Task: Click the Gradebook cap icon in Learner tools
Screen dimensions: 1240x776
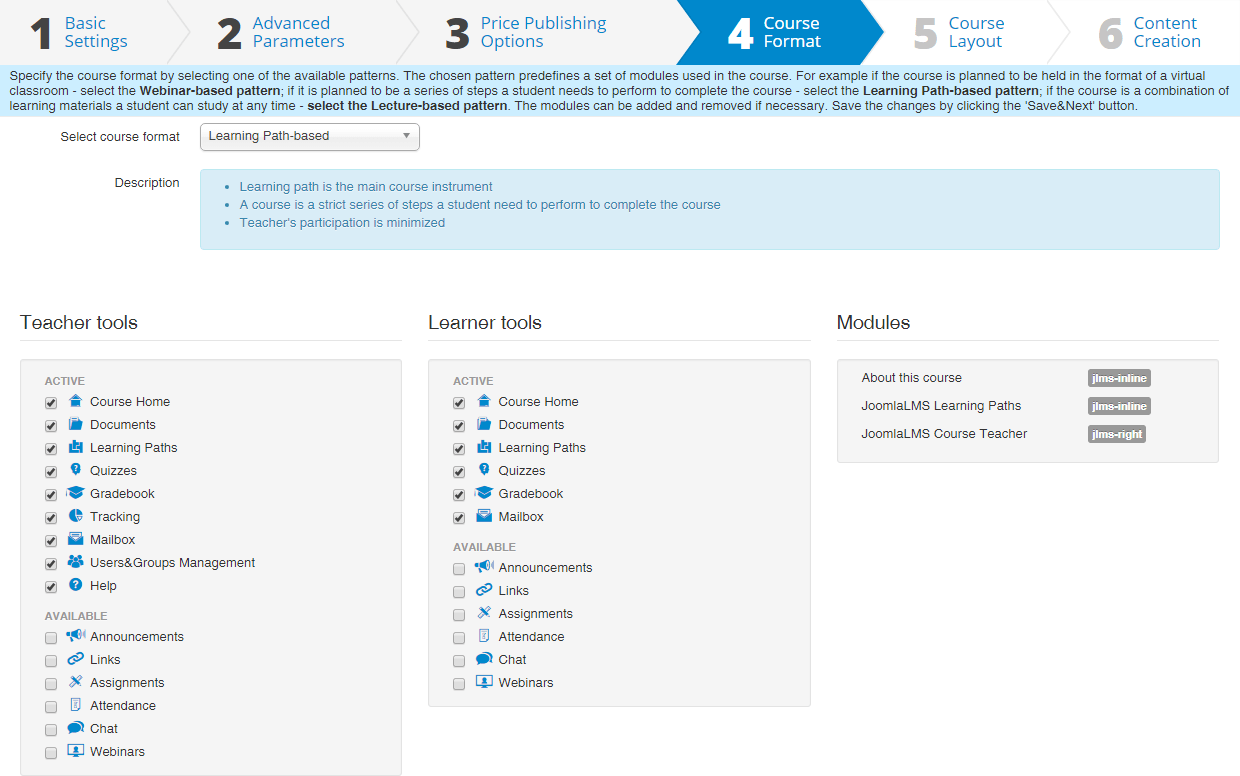Action: [x=484, y=493]
